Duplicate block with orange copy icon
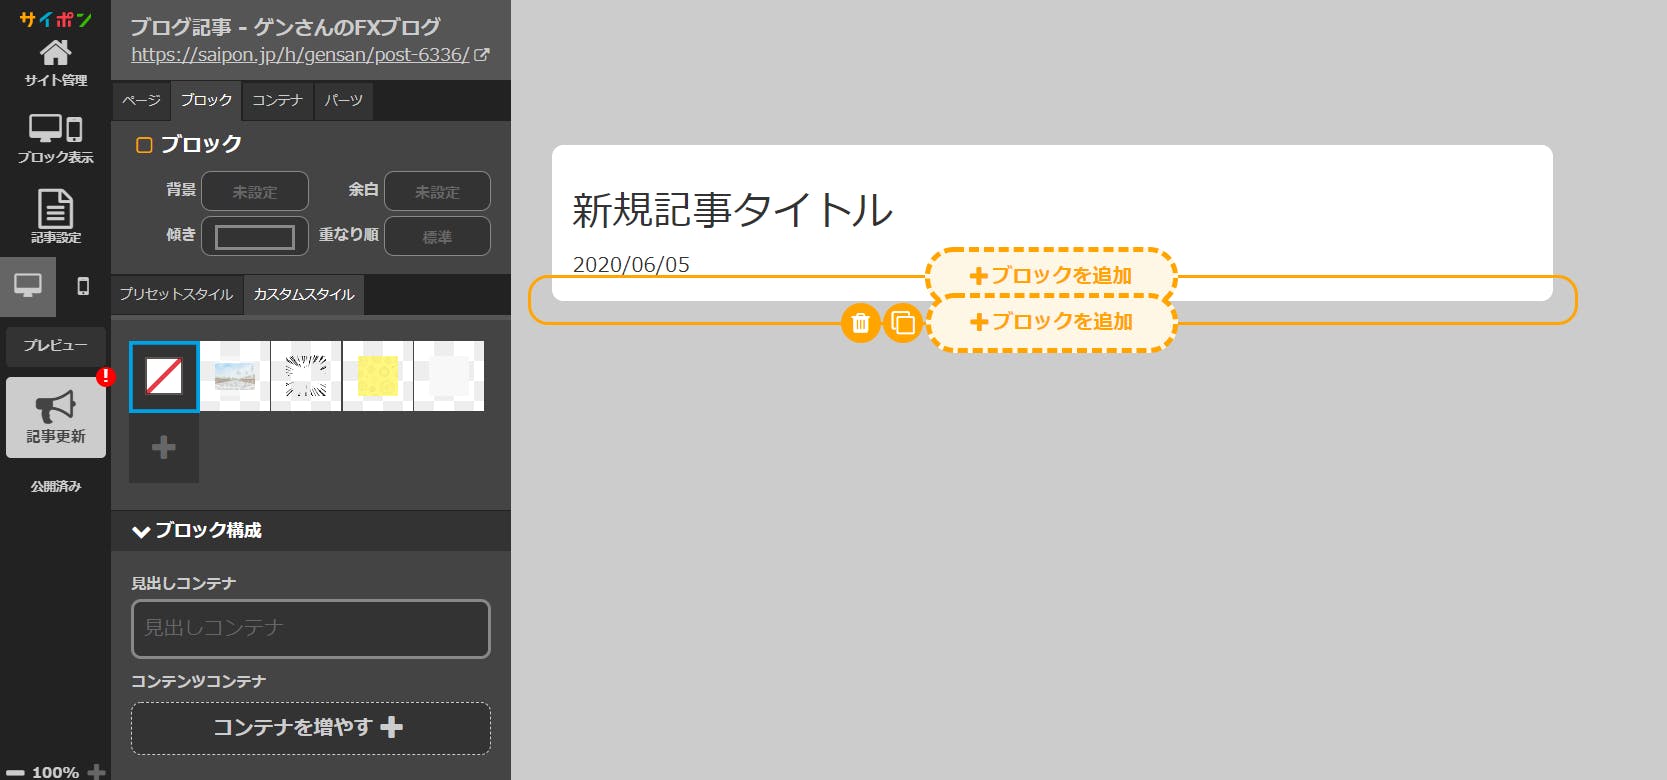This screenshot has width=1667, height=780. pyautogui.click(x=902, y=323)
